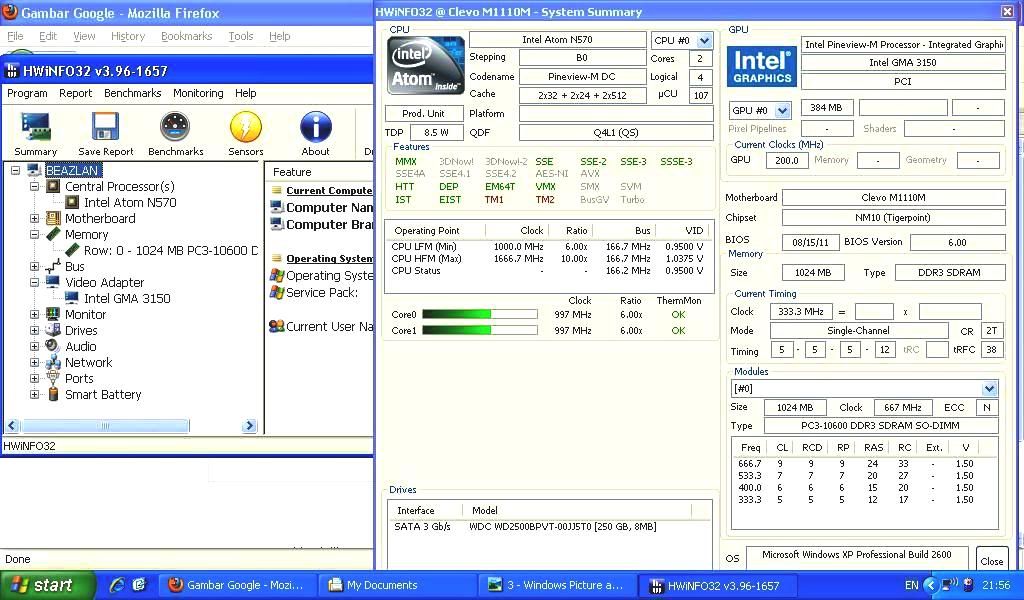Open the GPU #0 dropdown
Screen dimensions: 1024x600
[782, 110]
